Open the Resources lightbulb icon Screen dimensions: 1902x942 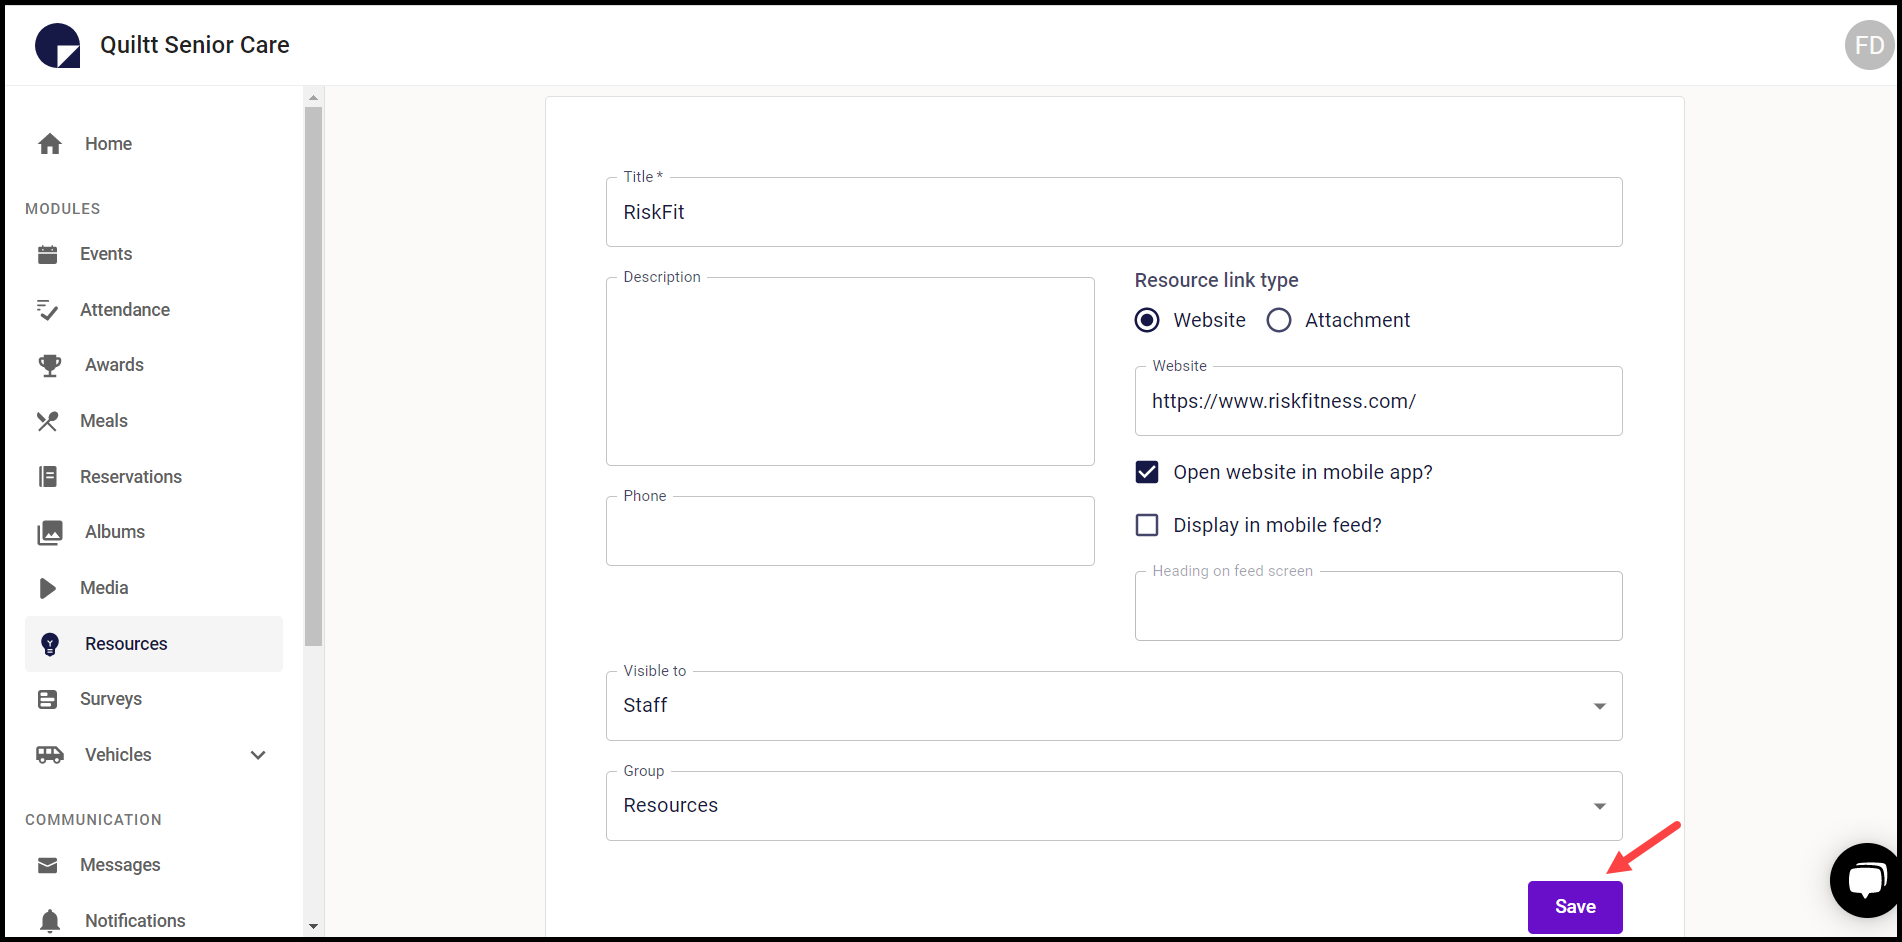pyautogui.click(x=48, y=643)
